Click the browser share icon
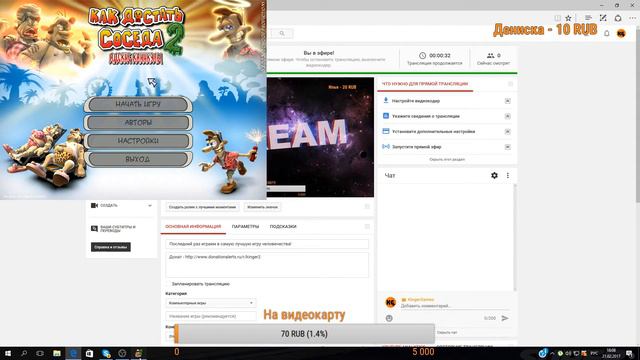Viewport: 640px width, 360px height. click(618, 18)
